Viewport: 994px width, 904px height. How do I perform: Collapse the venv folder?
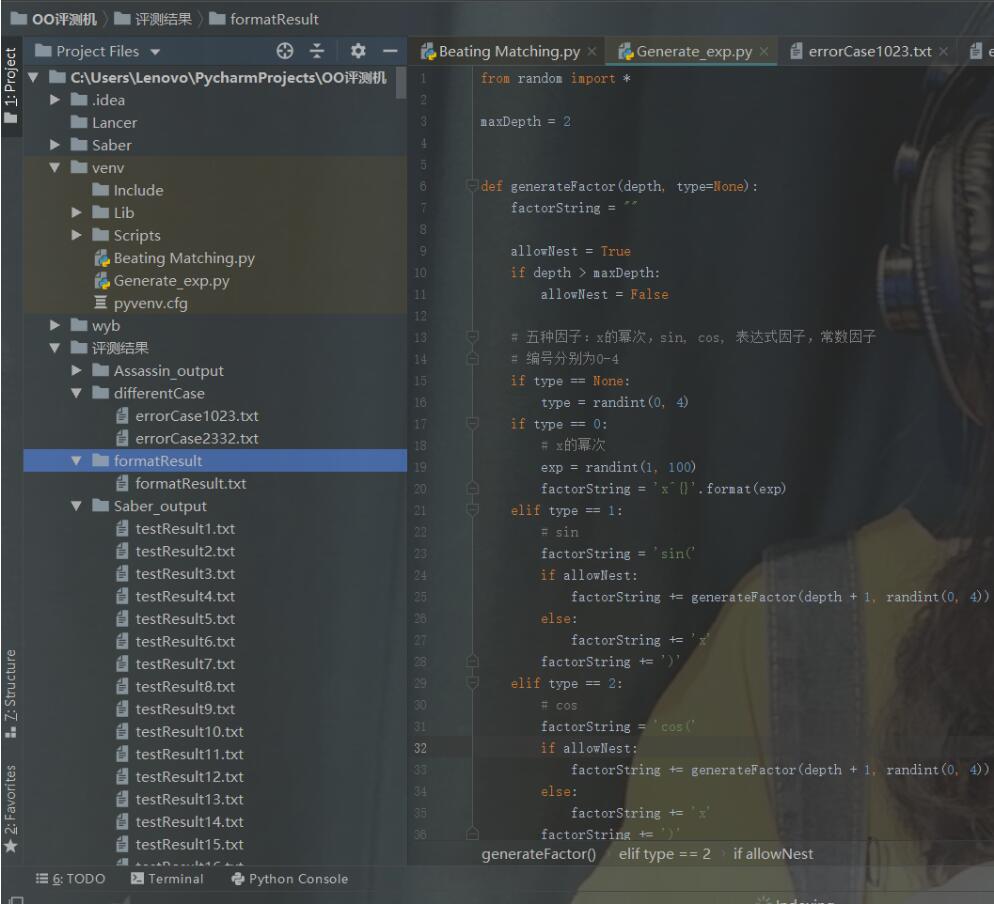[x=56, y=168]
